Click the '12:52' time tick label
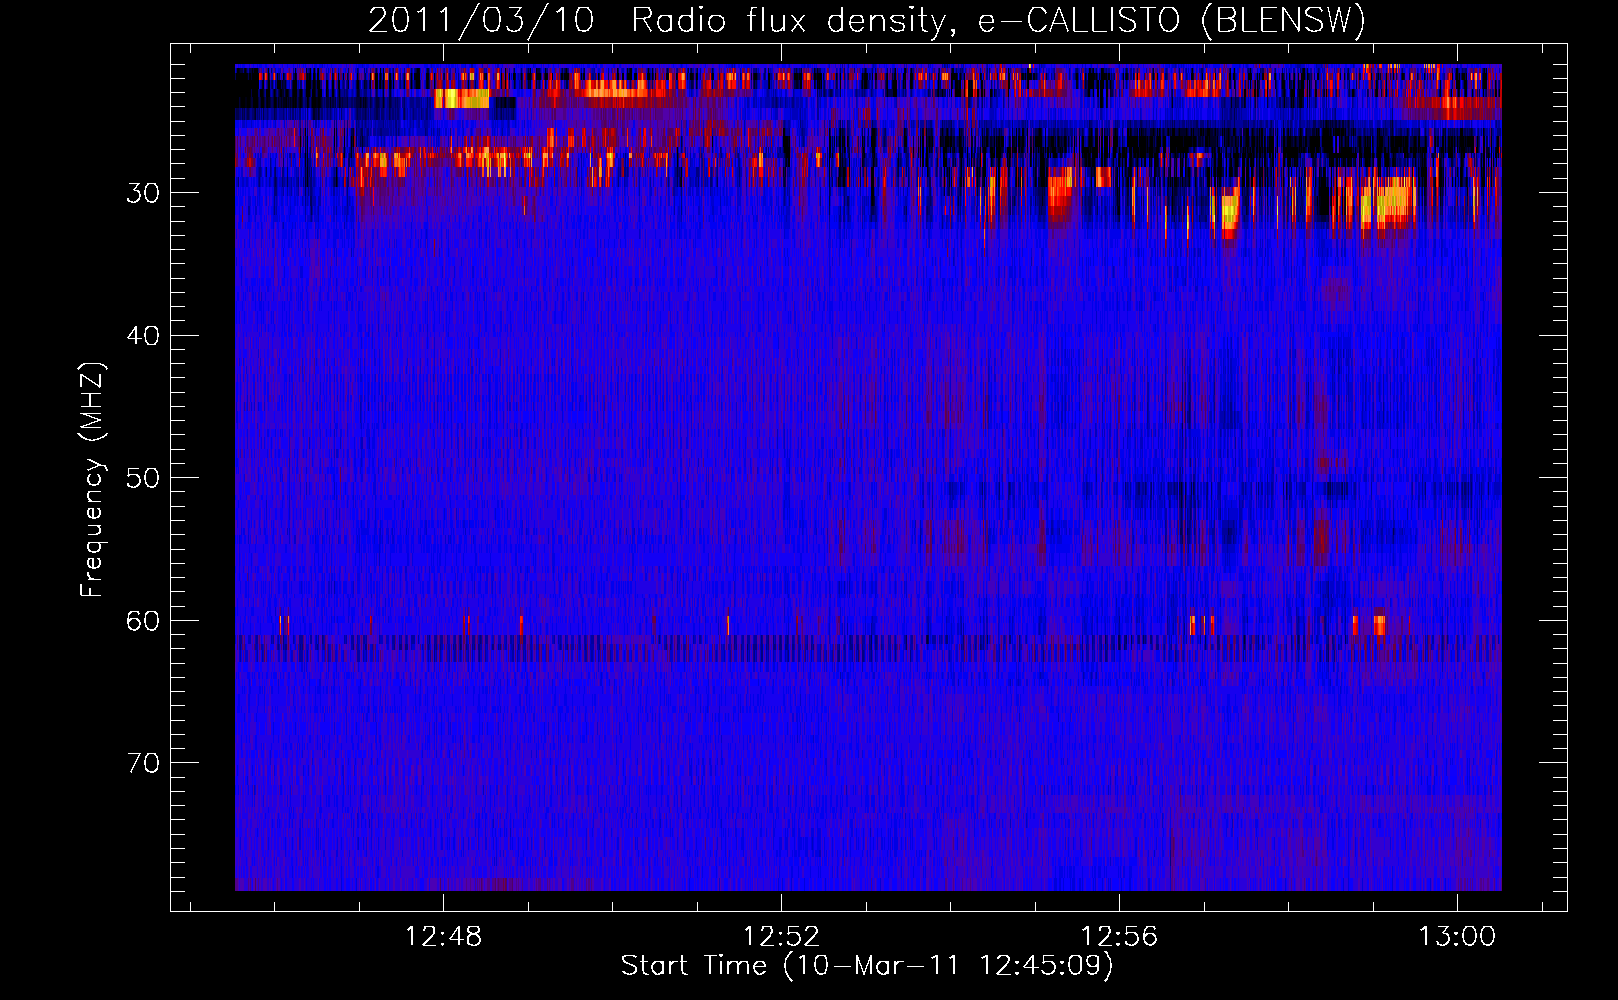Screen dimensions: 1618x1000 pyautogui.click(x=781, y=936)
